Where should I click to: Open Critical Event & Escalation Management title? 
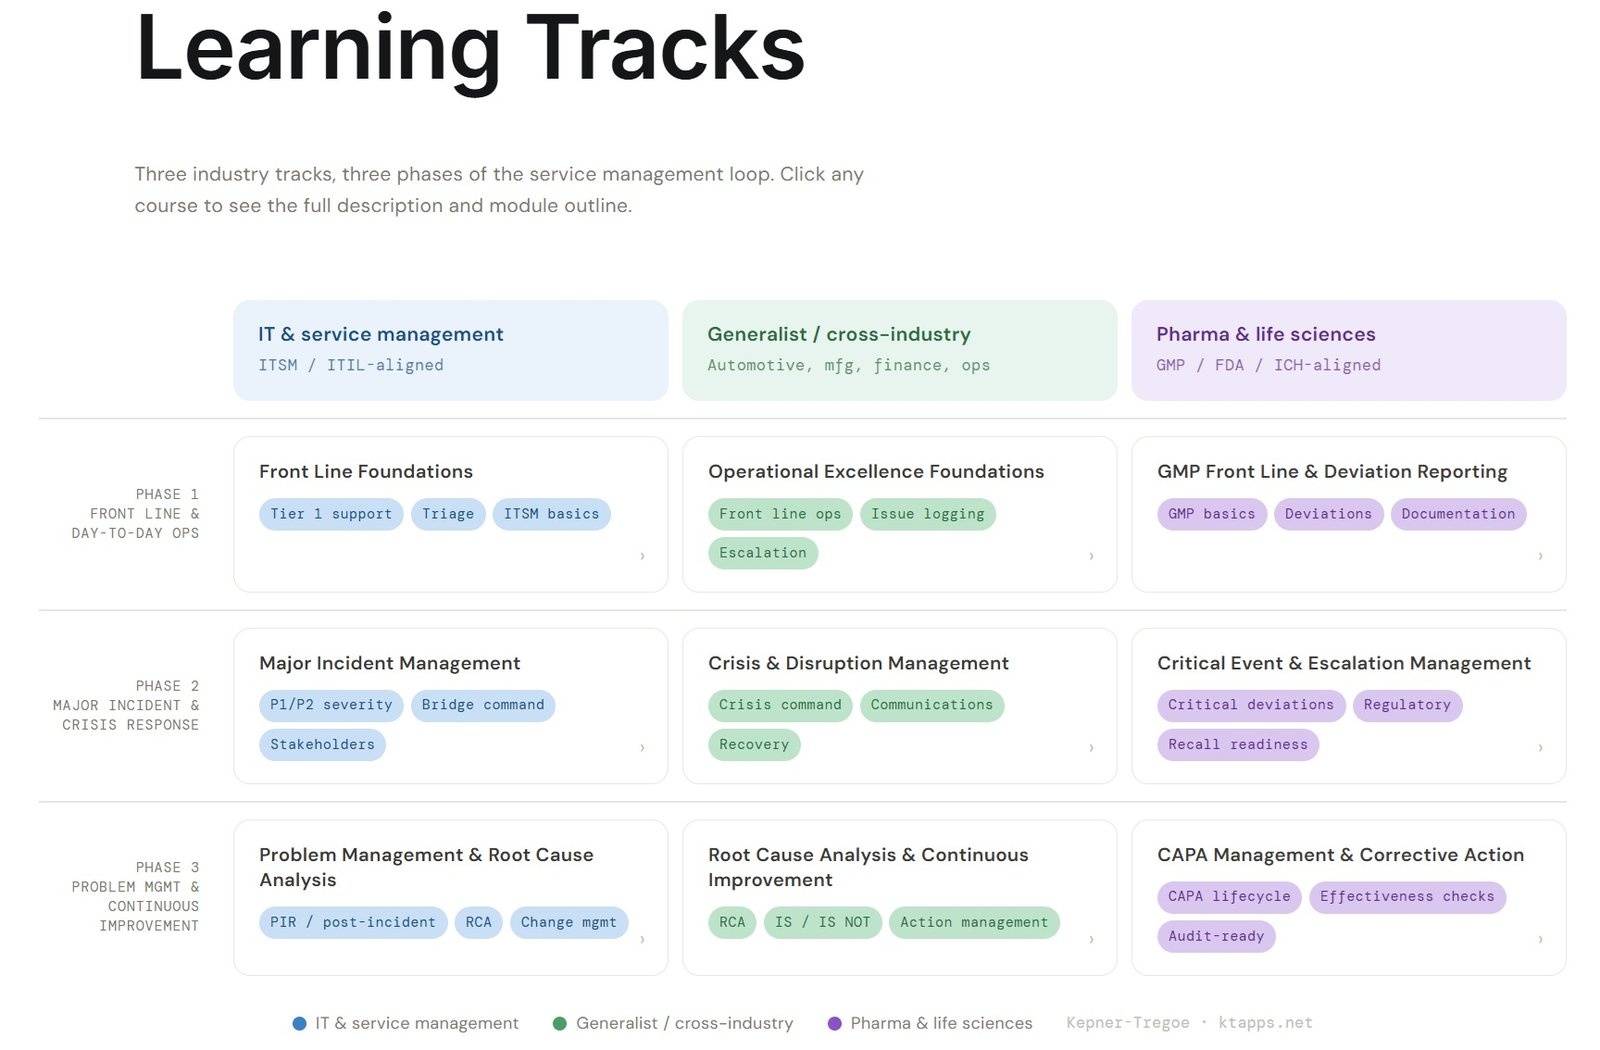[x=1344, y=663]
